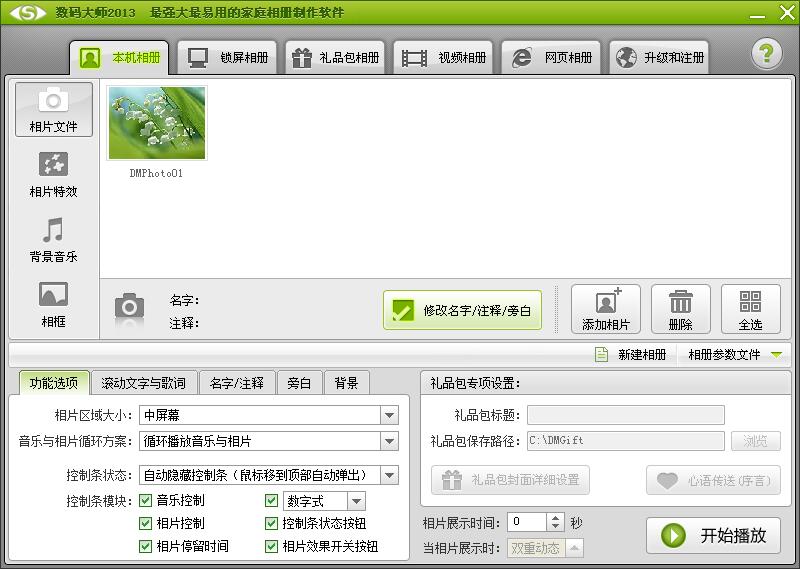Toggle the 控制条状态按钮 checkbox
Image resolution: width=800 pixels, height=569 pixels.
[x=272, y=523]
